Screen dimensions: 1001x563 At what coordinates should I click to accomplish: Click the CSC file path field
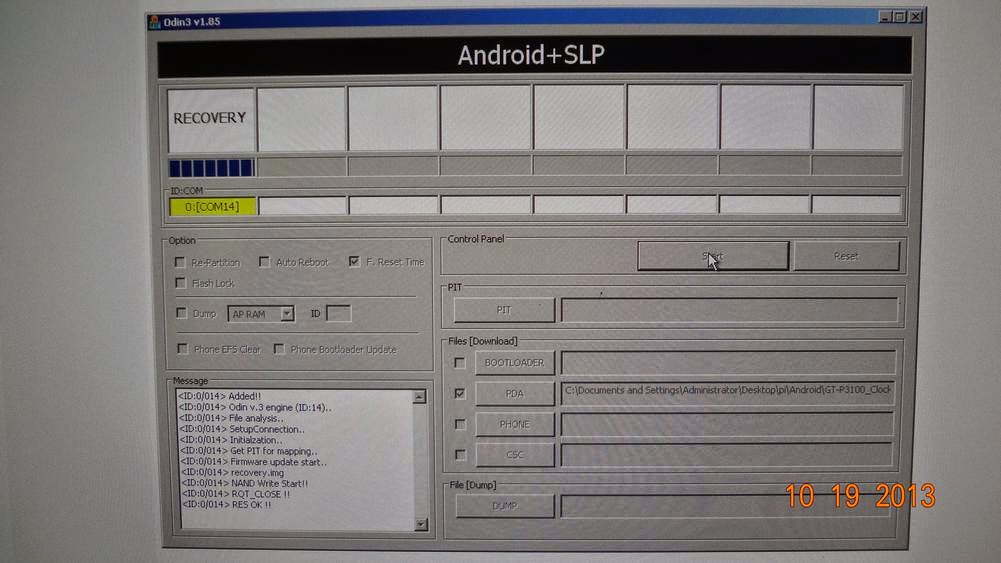click(x=726, y=454)
